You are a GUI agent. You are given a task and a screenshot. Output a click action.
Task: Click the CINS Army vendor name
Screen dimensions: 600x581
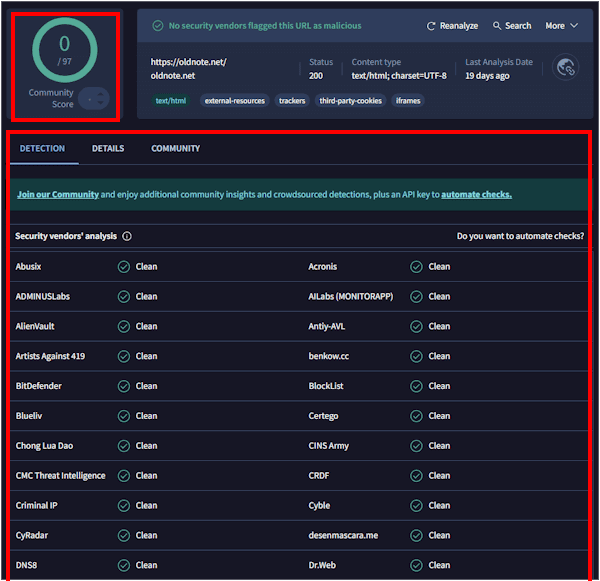tap(329, 446)
